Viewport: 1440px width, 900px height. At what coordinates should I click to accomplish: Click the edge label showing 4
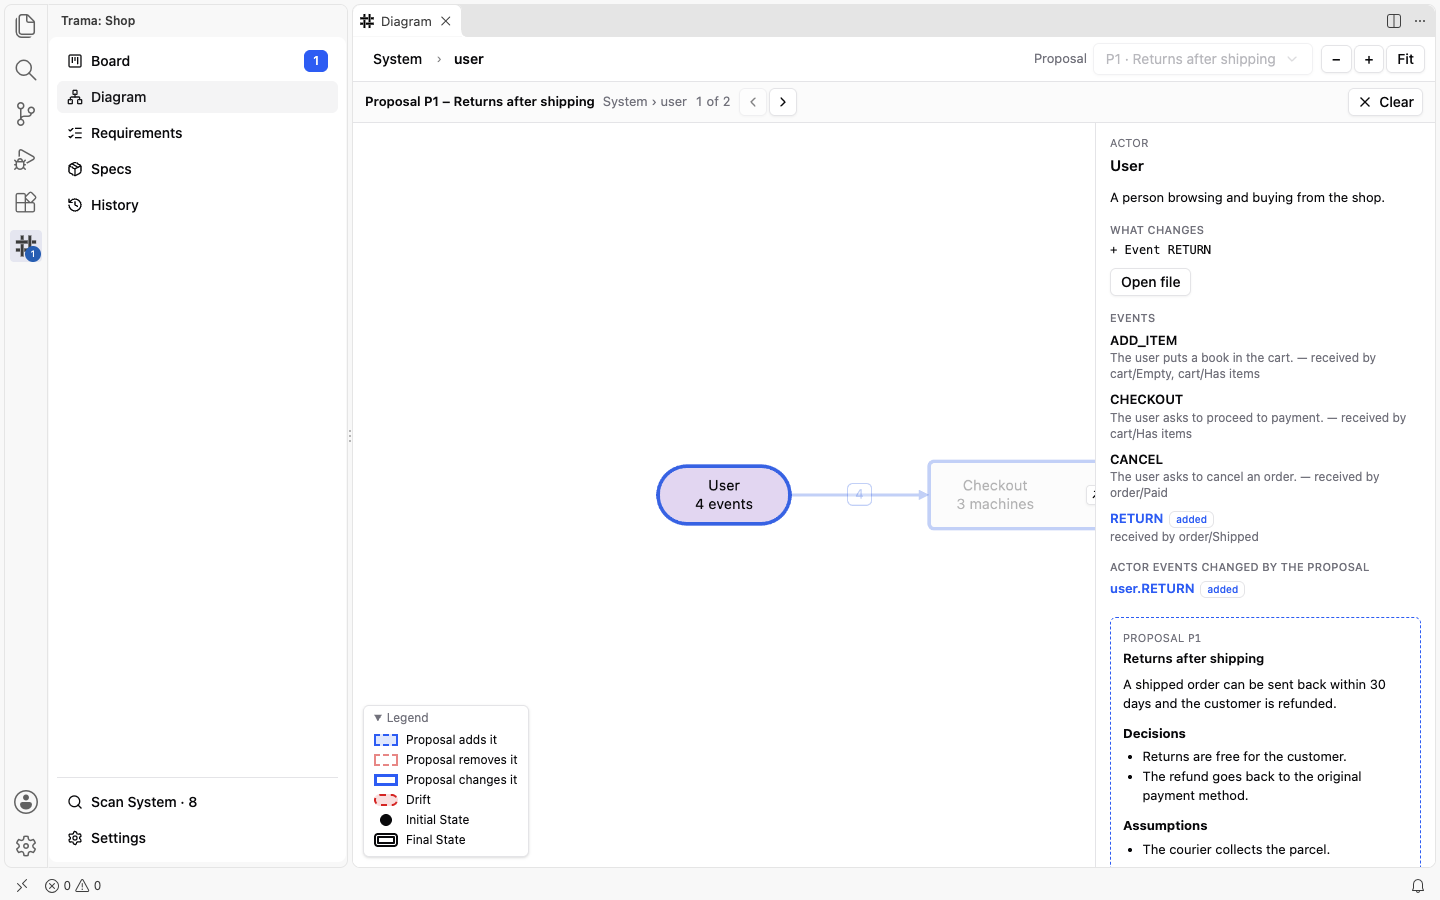tap(859, 494)
